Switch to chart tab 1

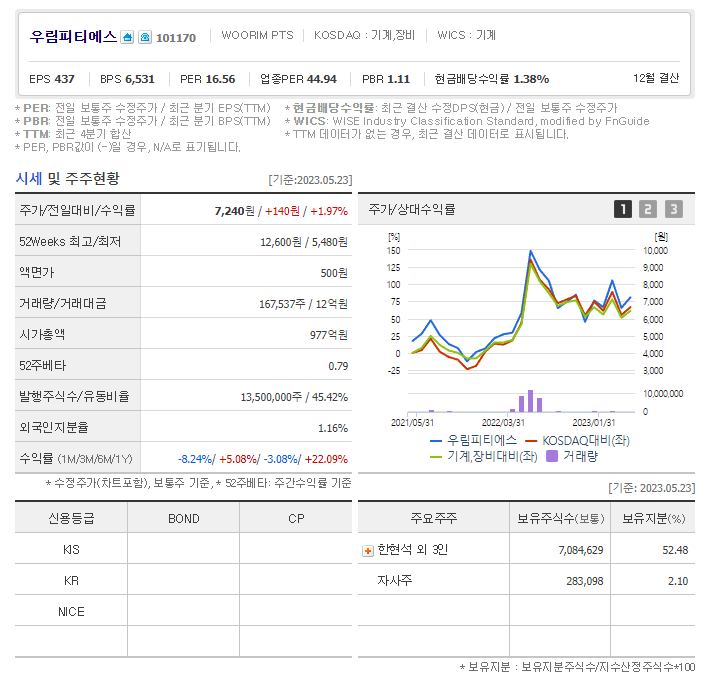pyautogui.click(x=623, y=209)
